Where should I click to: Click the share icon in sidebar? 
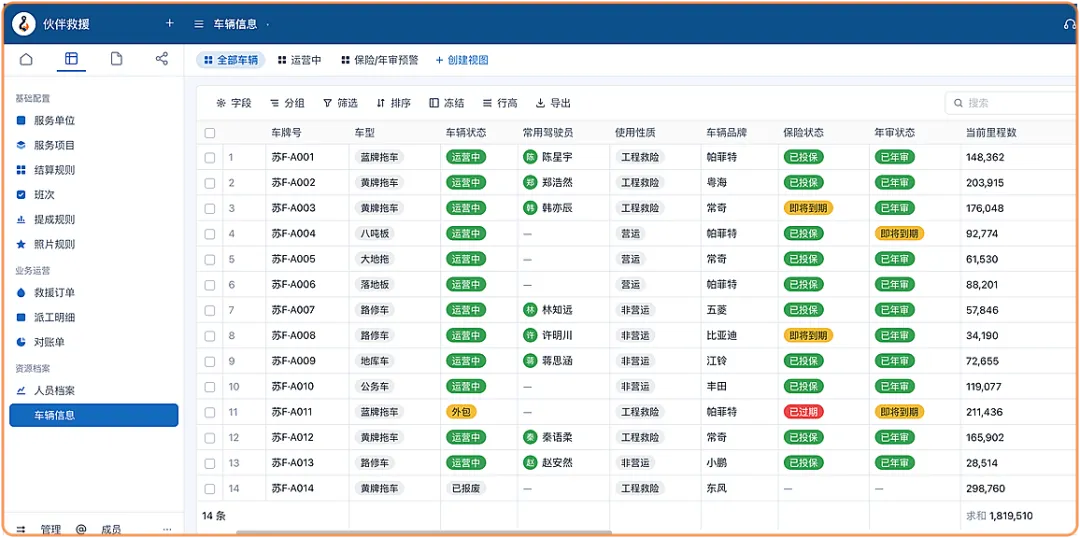coord(161,59)
